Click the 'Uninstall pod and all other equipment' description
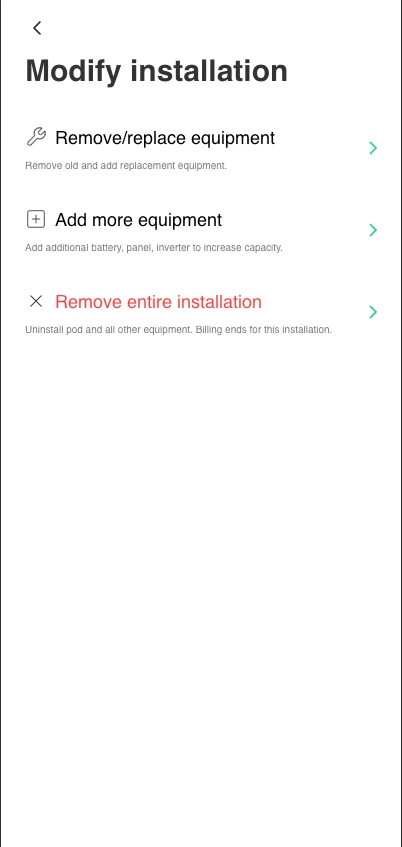The image size is (402, 847). click(x=109, y=330)
